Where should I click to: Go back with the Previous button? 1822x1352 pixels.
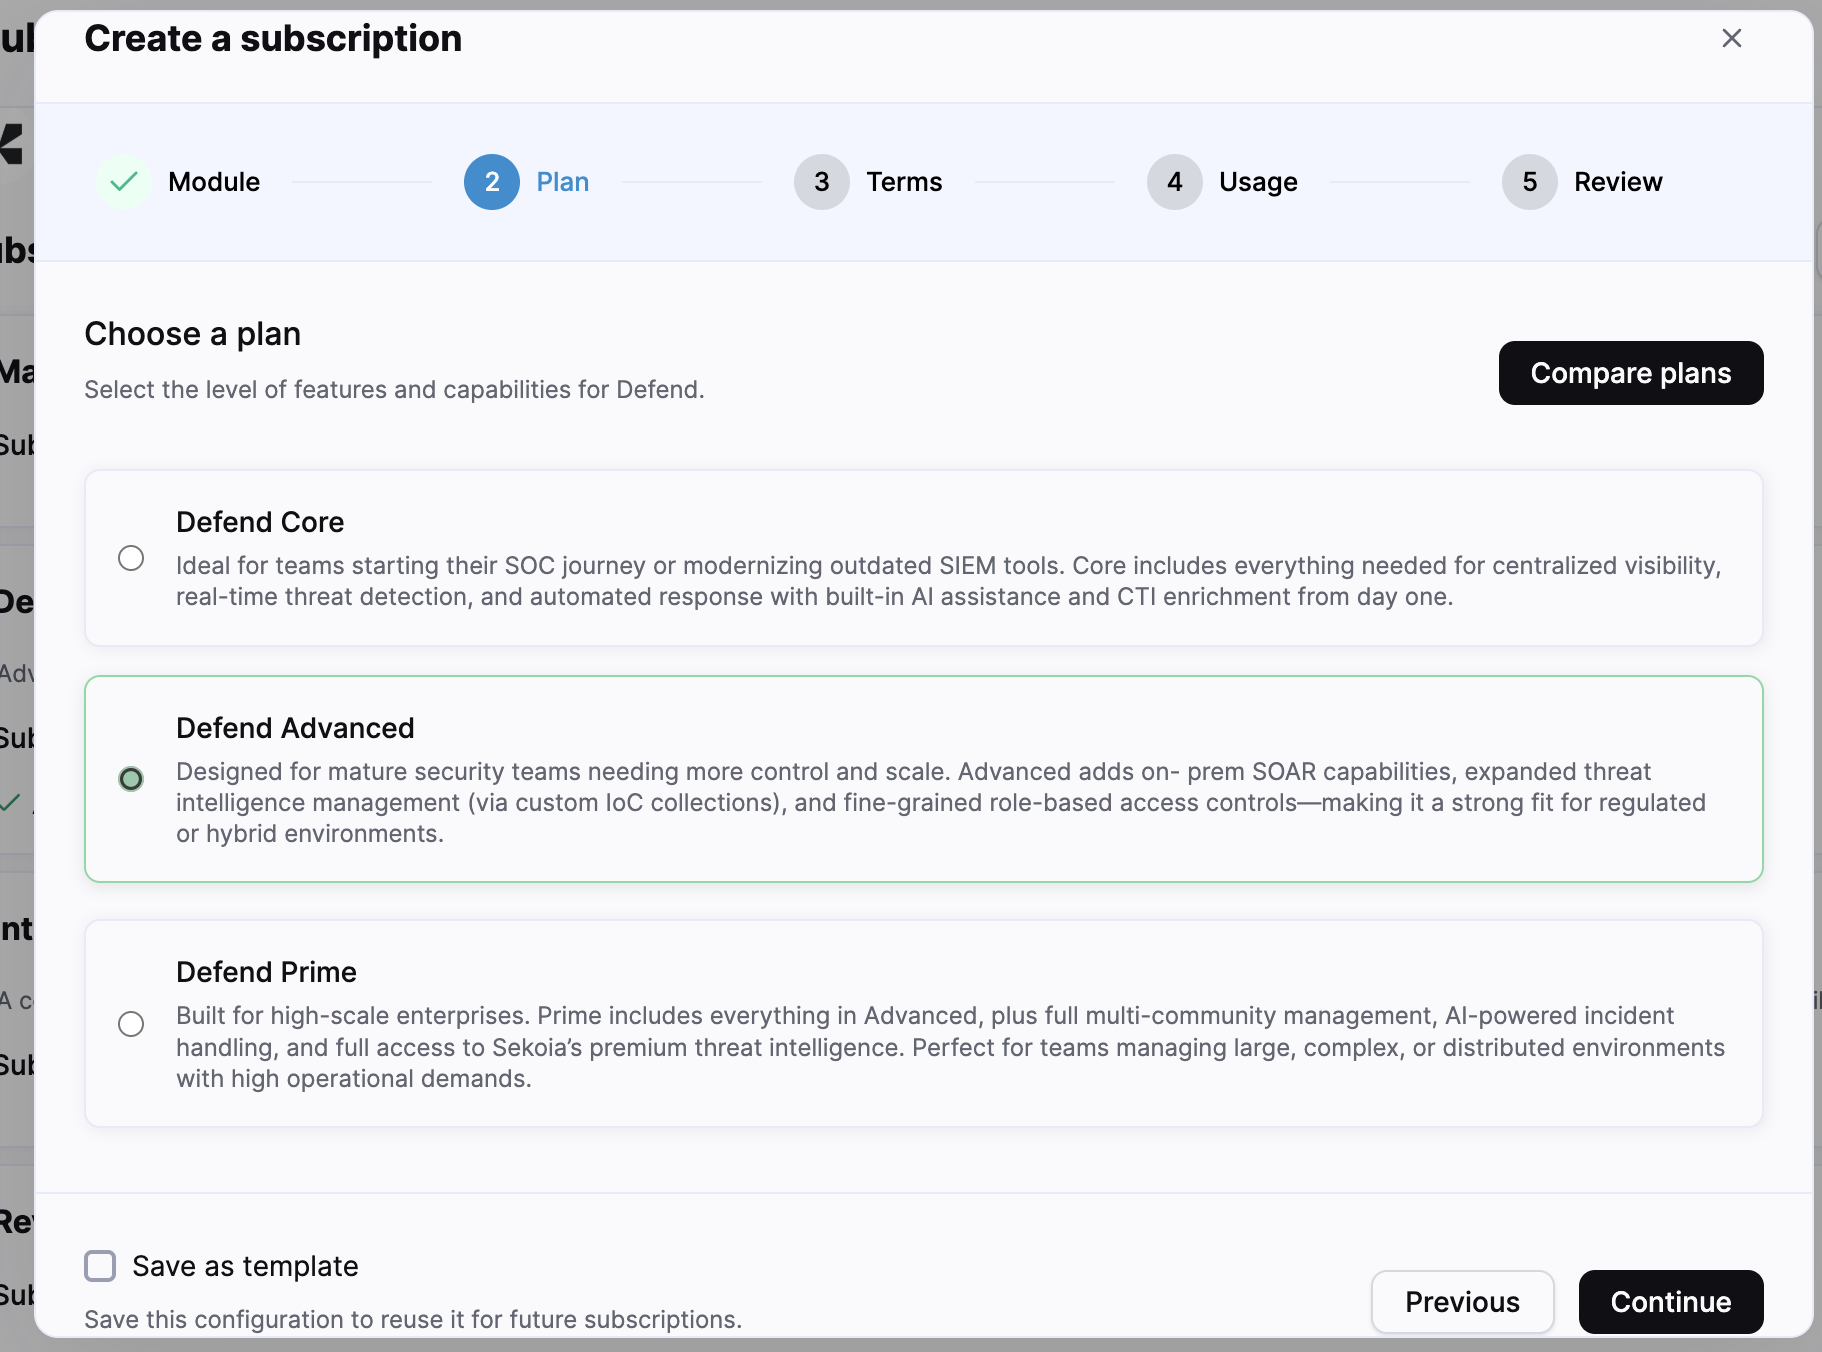coord(1462,1302)
